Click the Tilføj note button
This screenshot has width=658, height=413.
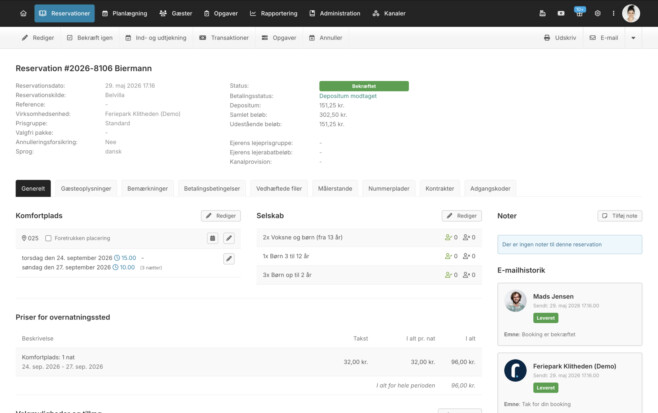620,216
